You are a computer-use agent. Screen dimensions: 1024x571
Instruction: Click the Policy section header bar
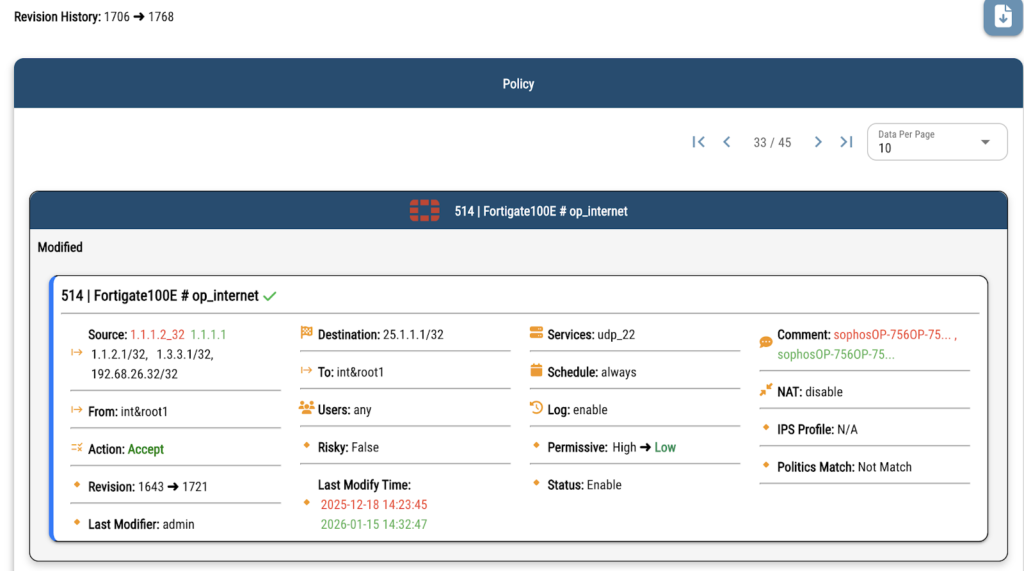pyautogui.click(x=518, y=84)
